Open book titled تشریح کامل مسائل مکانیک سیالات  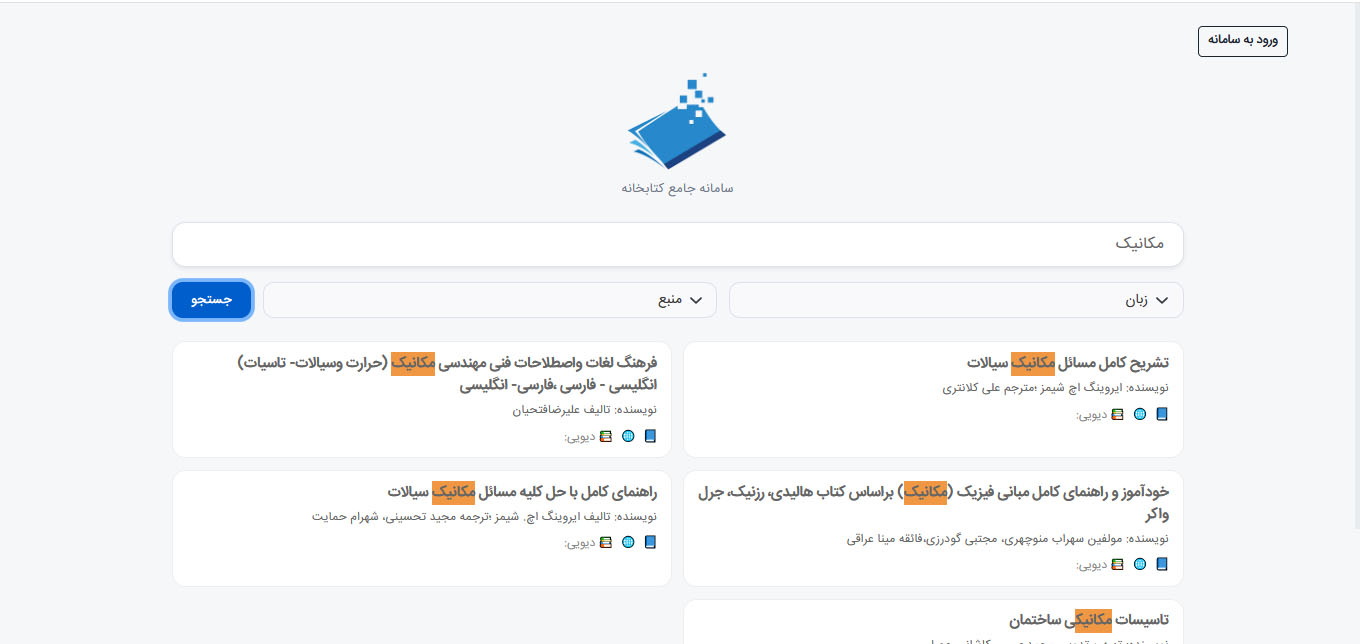[1067, 362]
